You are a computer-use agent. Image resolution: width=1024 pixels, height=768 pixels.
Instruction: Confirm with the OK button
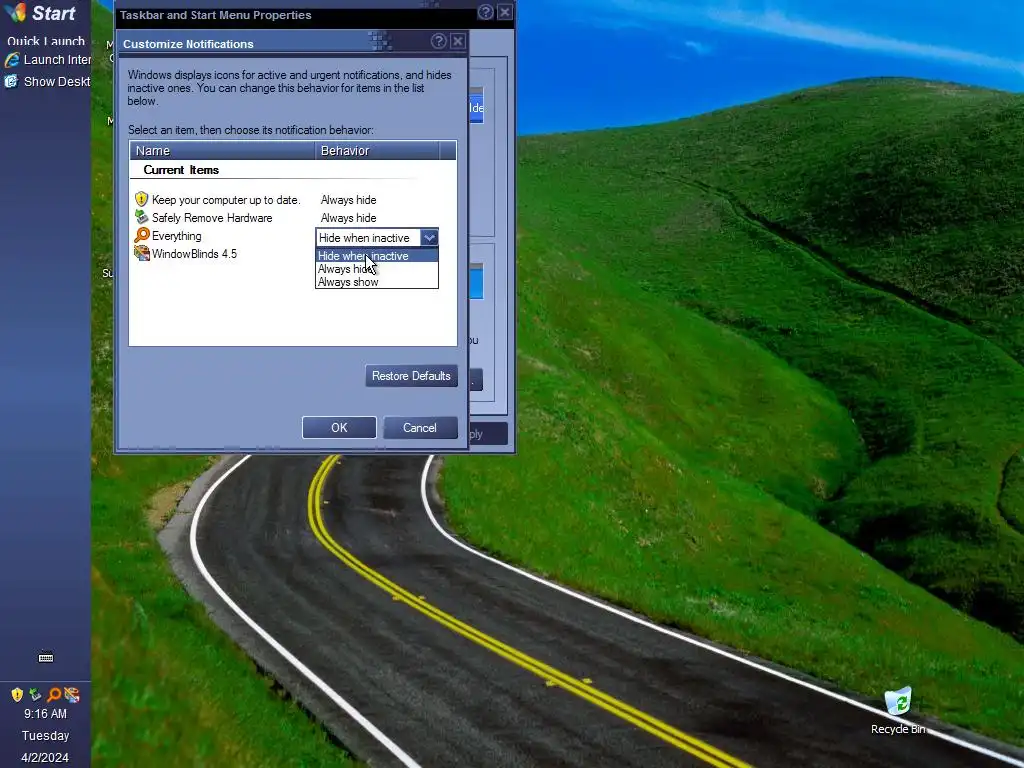pos(339,428)
